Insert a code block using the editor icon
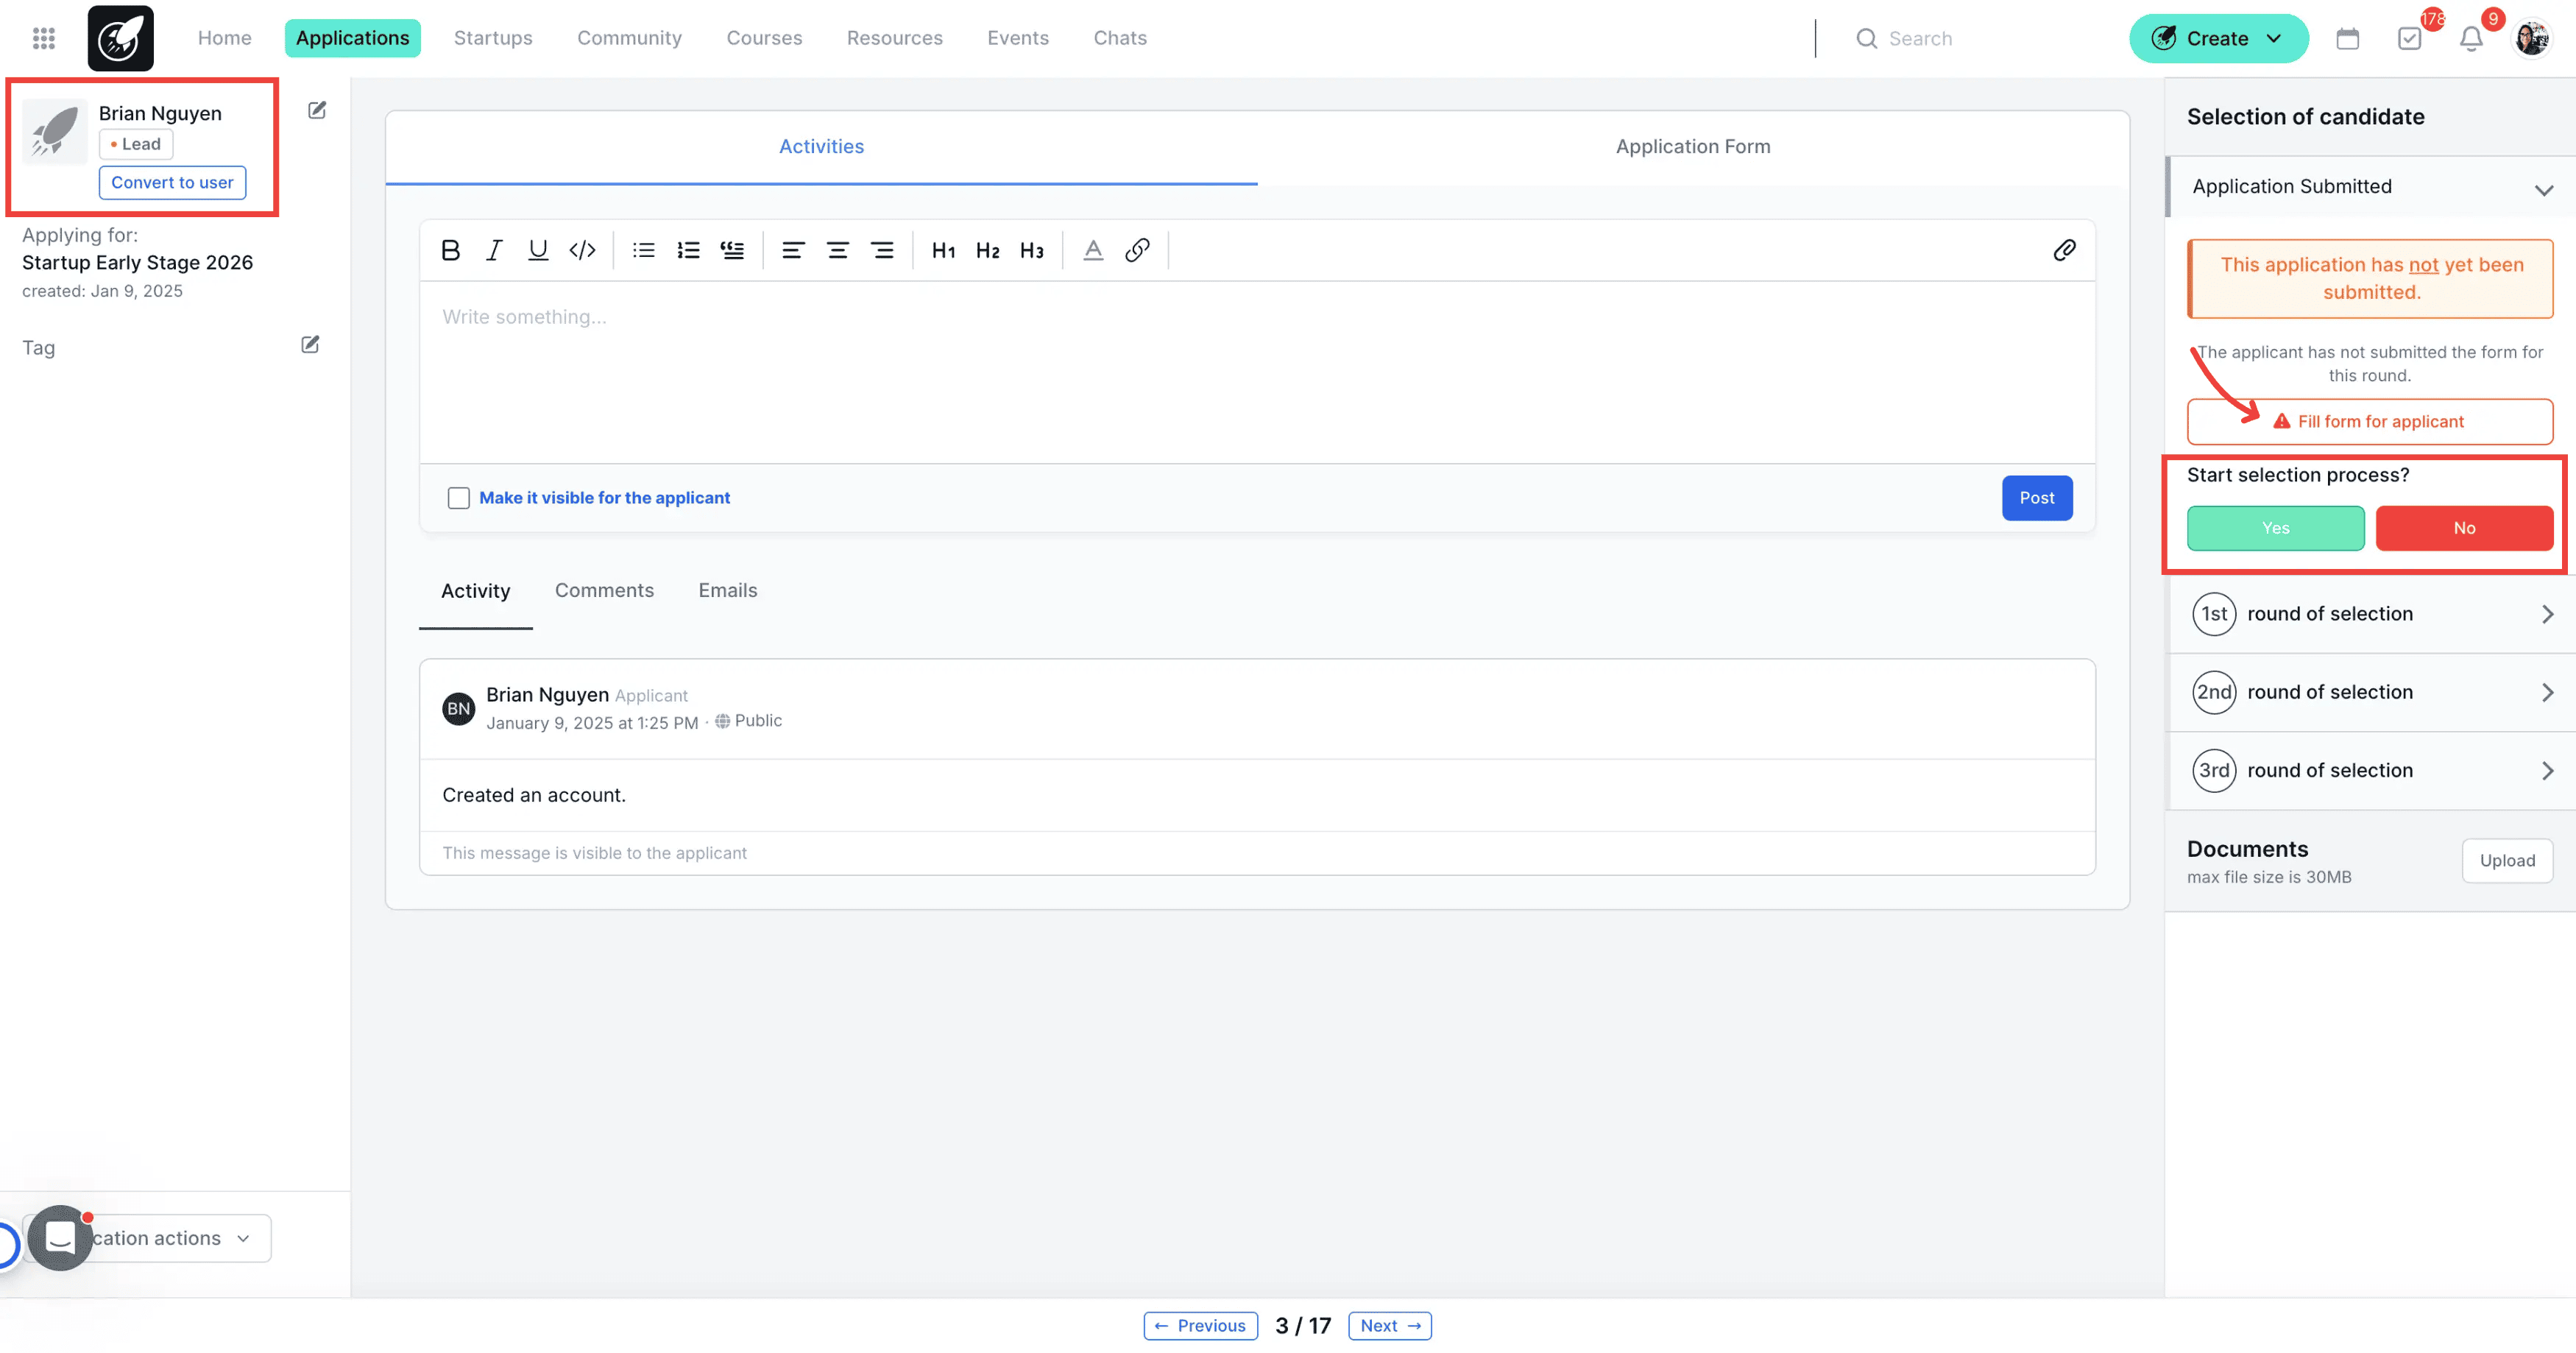The image size is (2576, 1353). [582, 250]
